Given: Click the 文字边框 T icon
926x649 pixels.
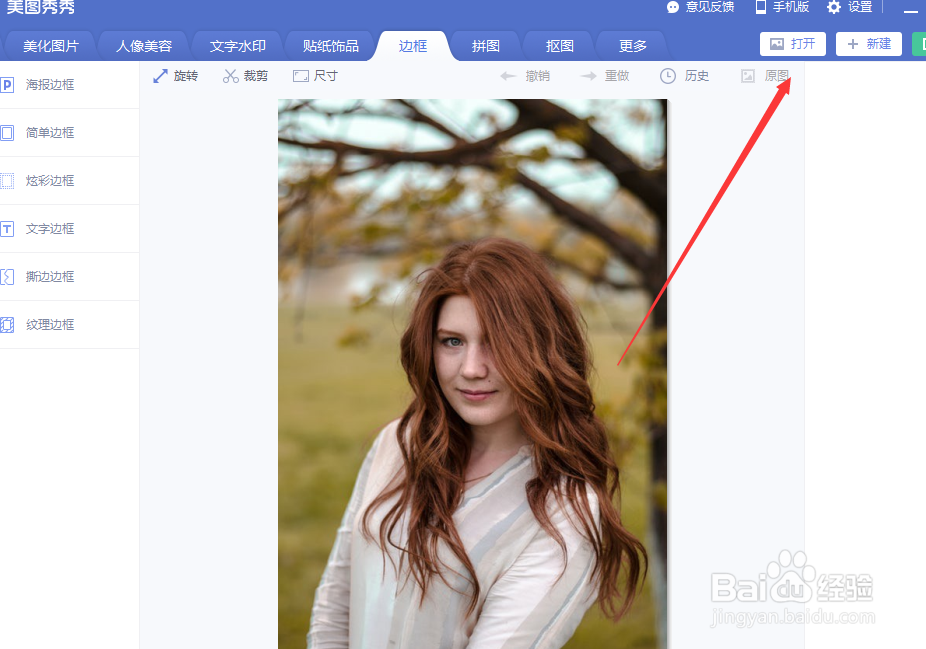Looking at the screenshot, I should 7,229.
